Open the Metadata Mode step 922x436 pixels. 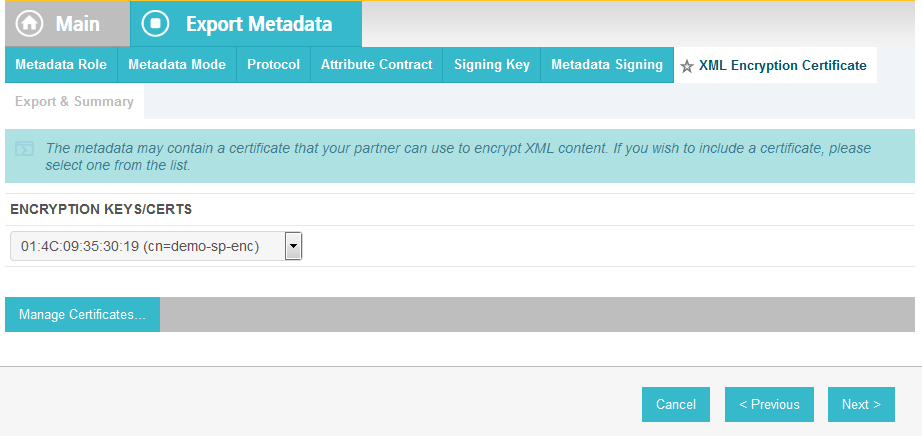pyautogui.click(x=177, y=65)
